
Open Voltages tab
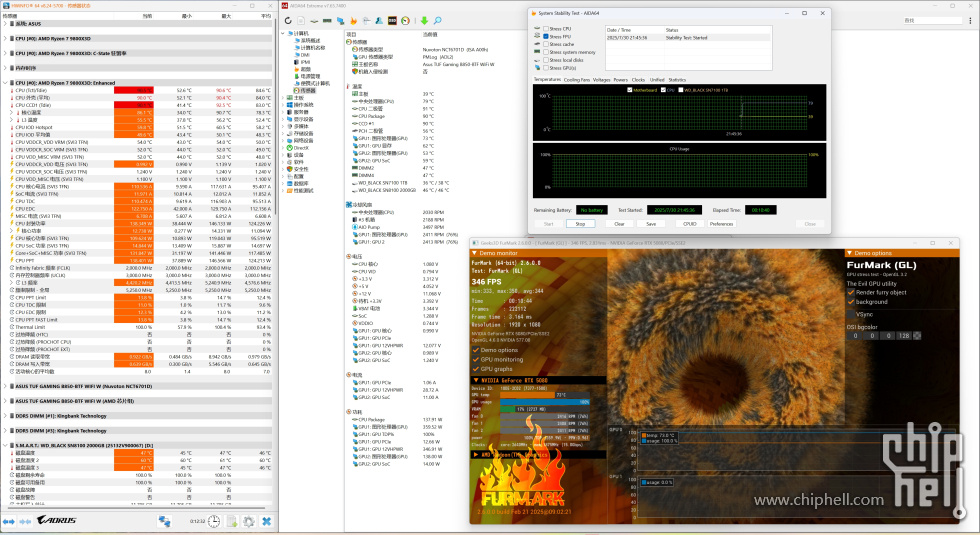(x=601, y=80)
